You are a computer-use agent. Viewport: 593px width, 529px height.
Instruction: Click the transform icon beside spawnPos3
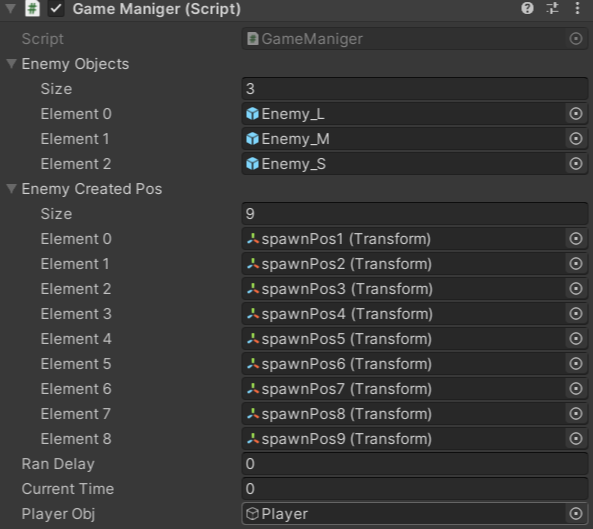(253, 289)
